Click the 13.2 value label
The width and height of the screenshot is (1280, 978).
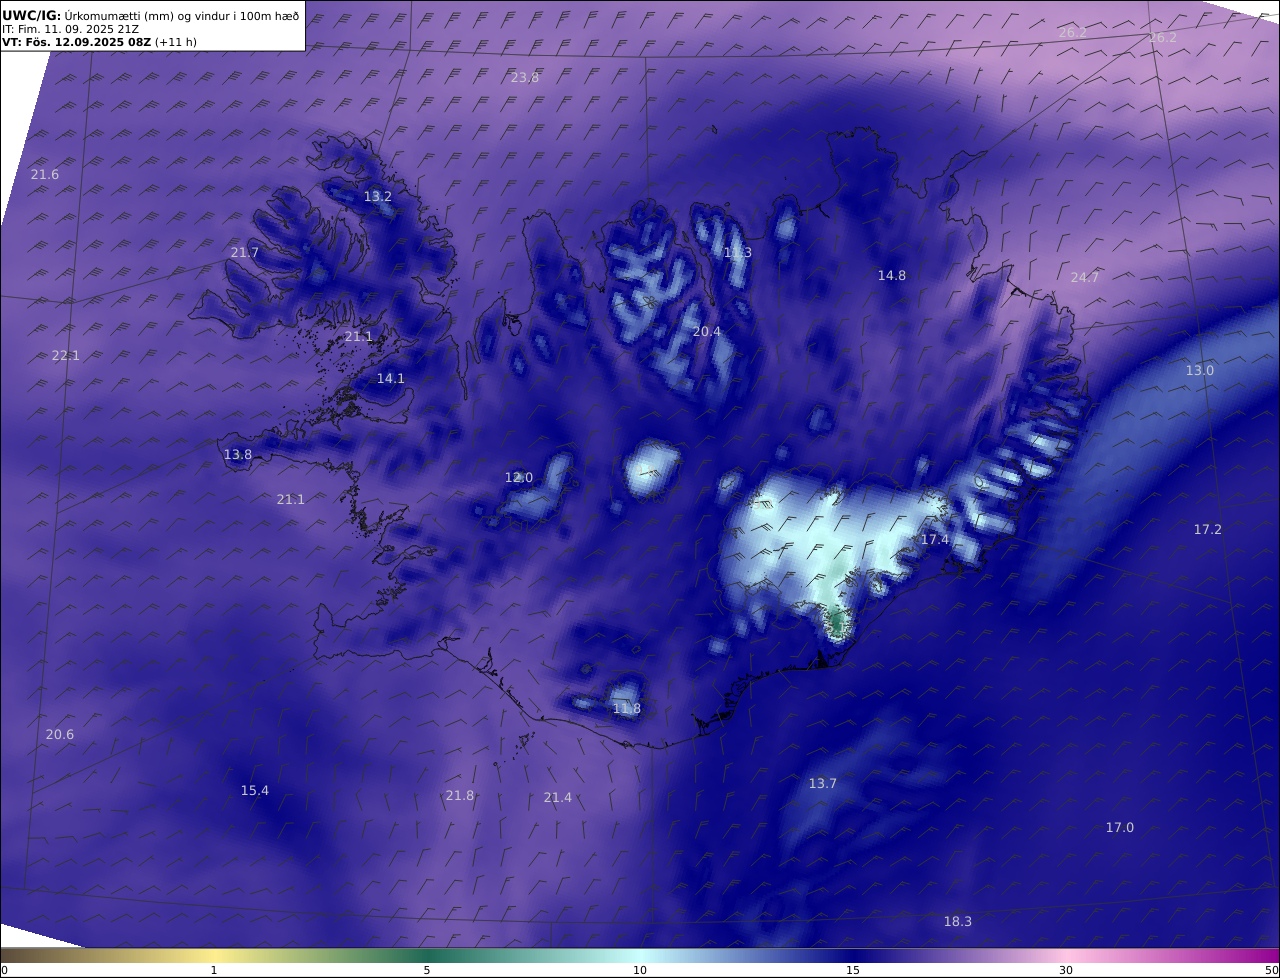[x=378, y=197]
